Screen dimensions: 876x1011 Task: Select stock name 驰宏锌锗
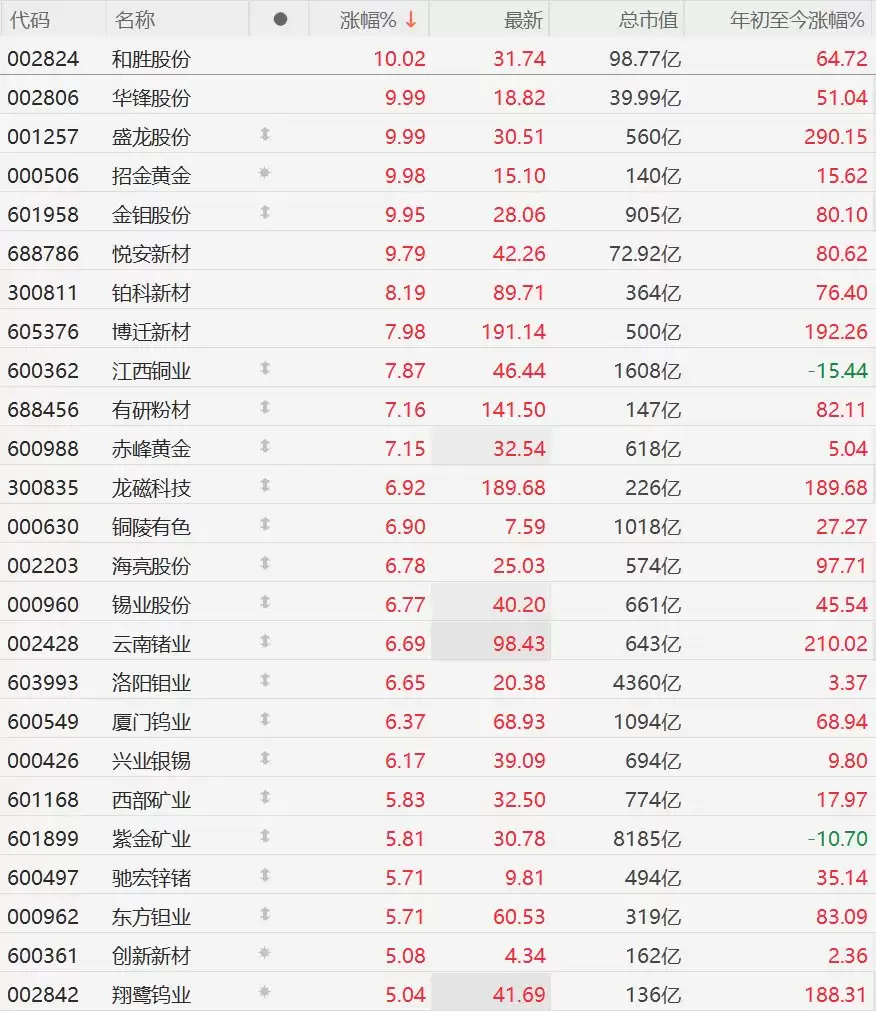(151, 878)
